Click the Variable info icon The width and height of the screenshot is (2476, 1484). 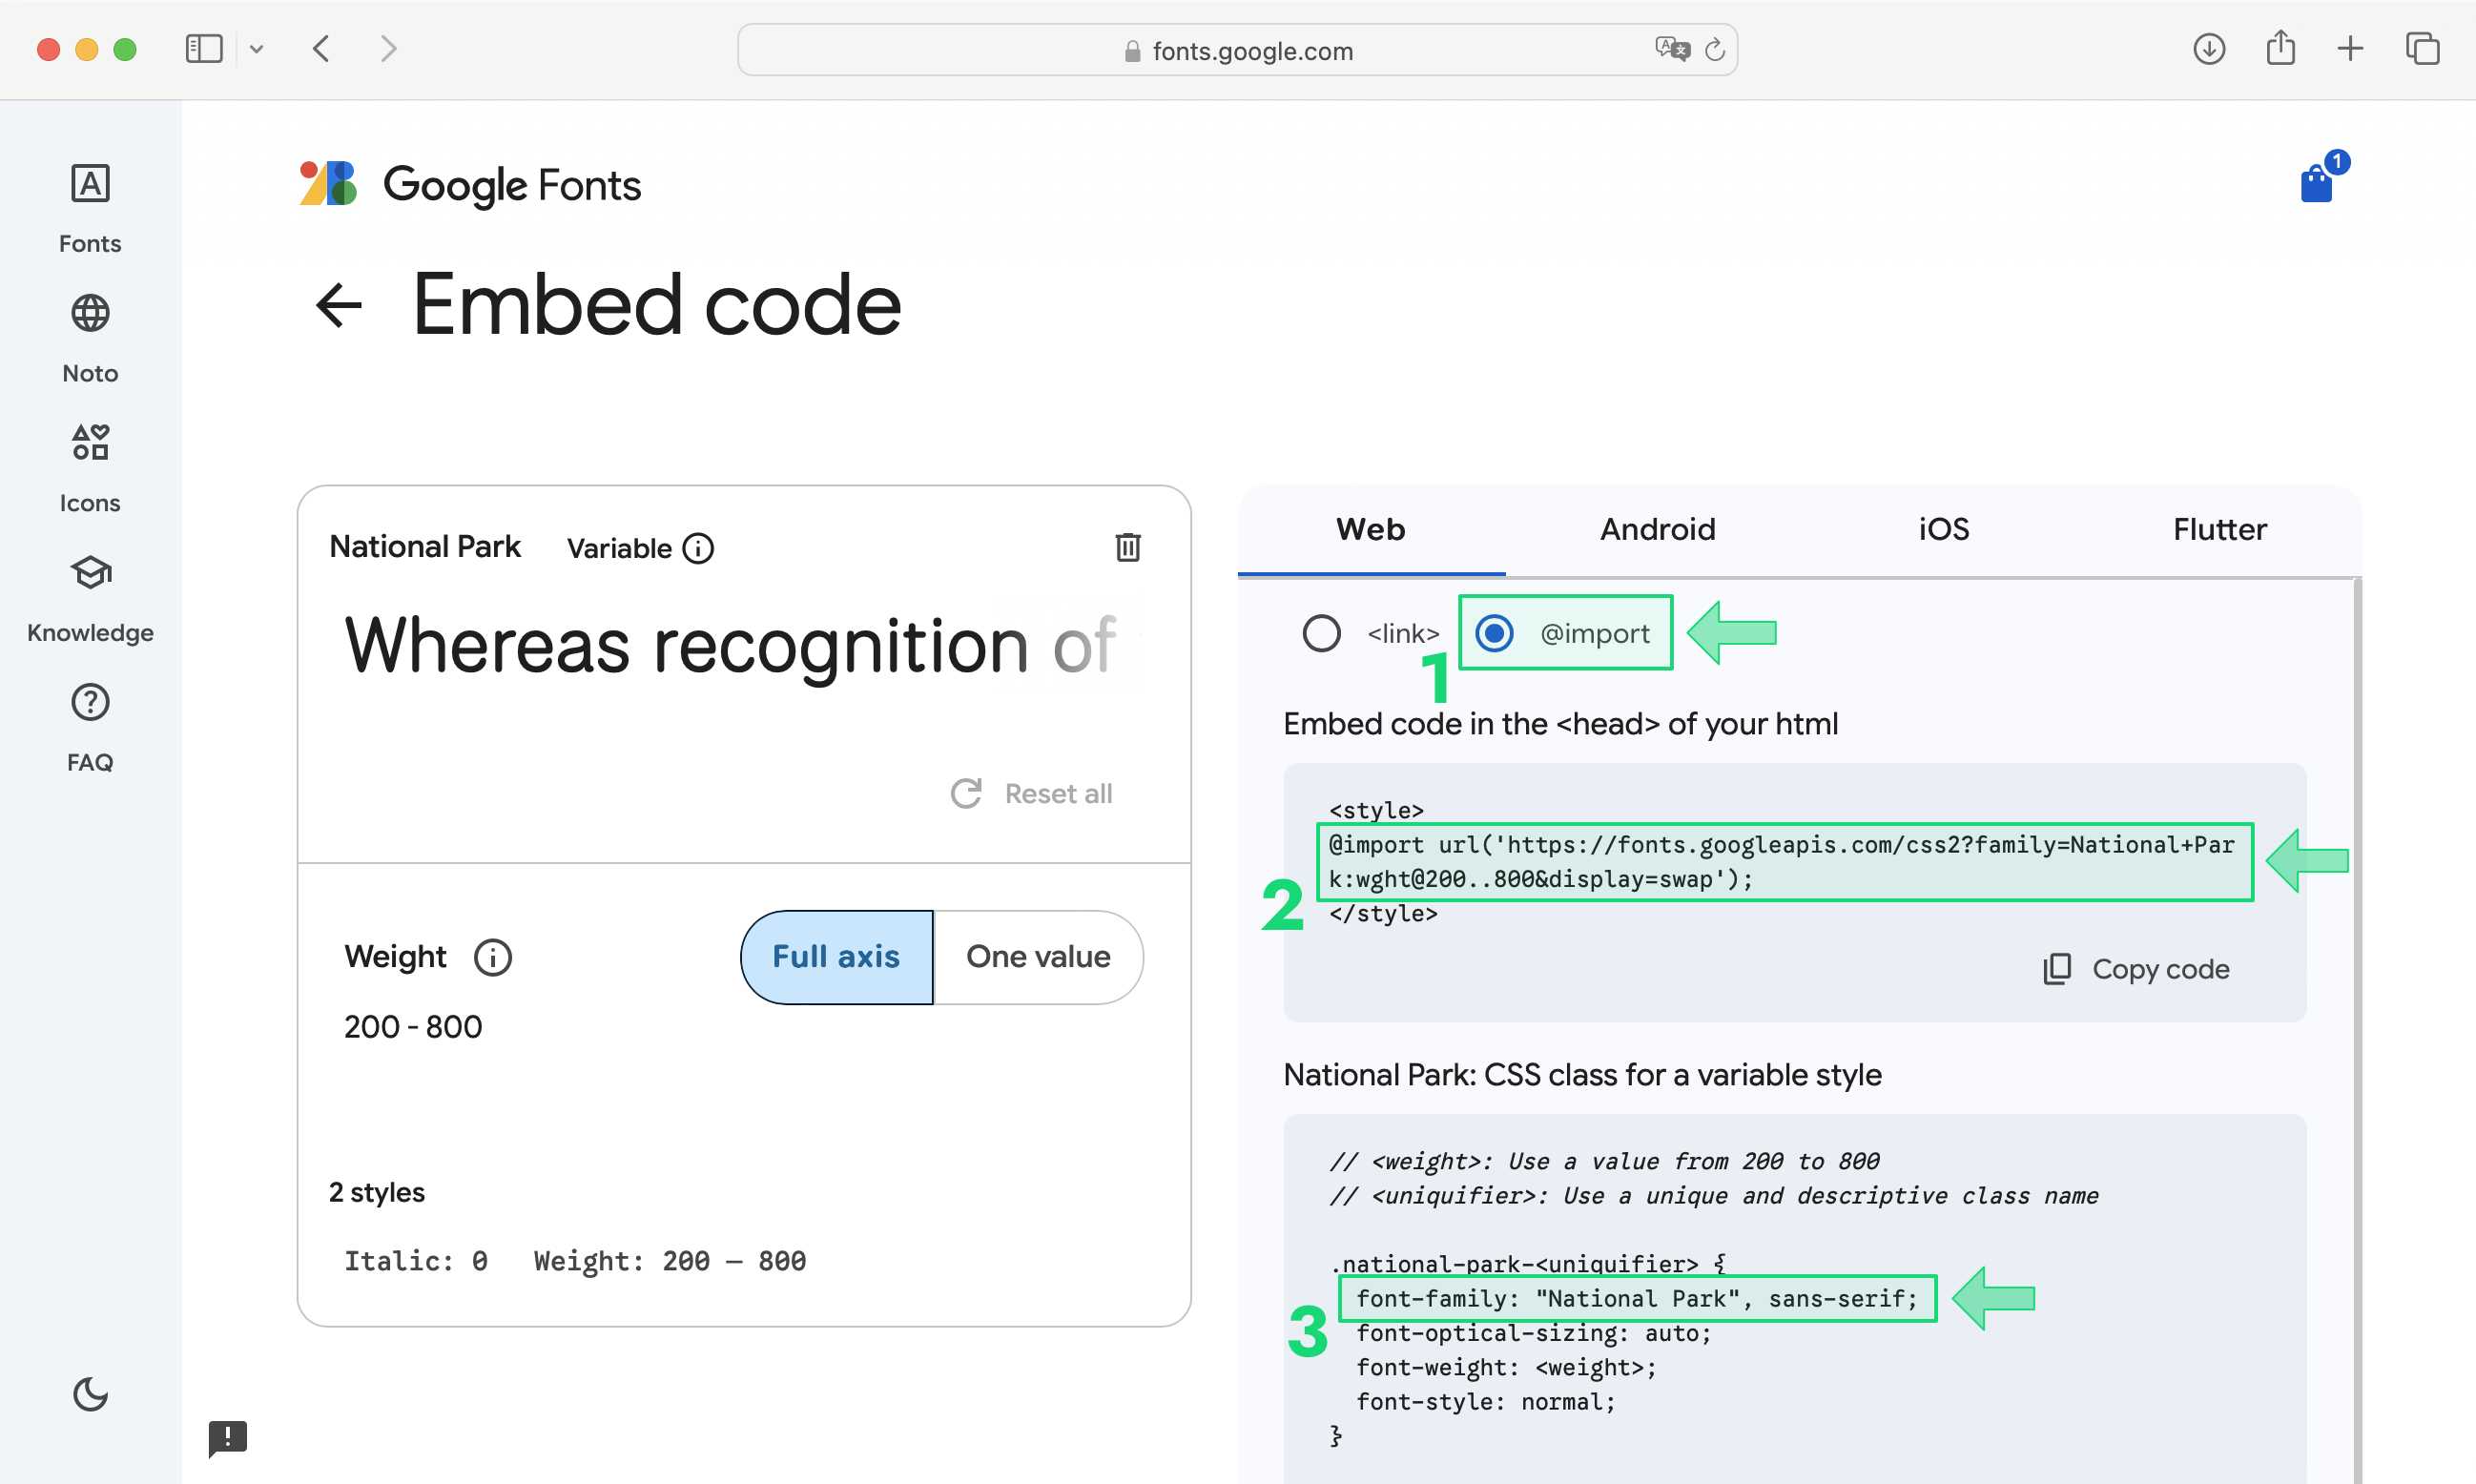697,548
